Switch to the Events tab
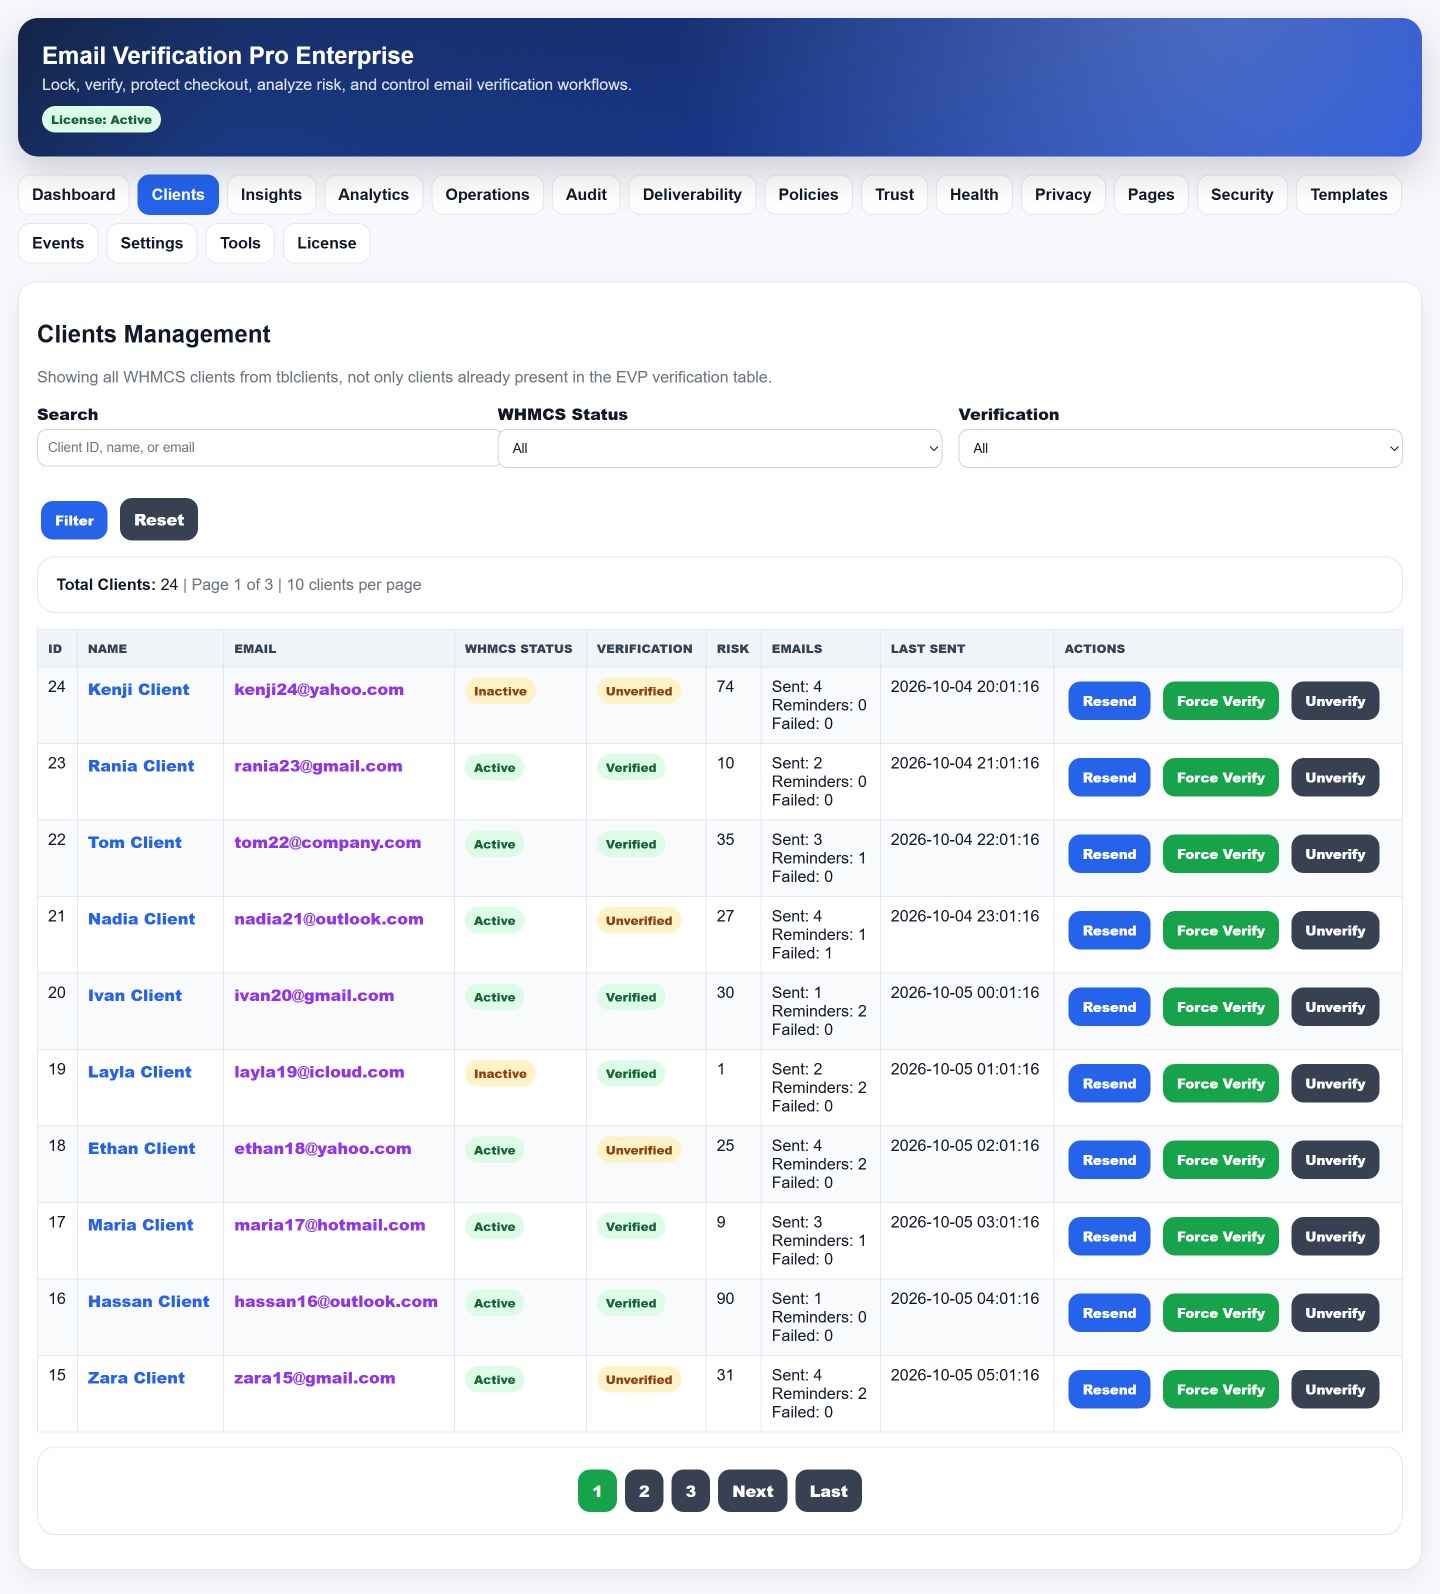This screenshot has height=1594, width=1440. (58, 243)
